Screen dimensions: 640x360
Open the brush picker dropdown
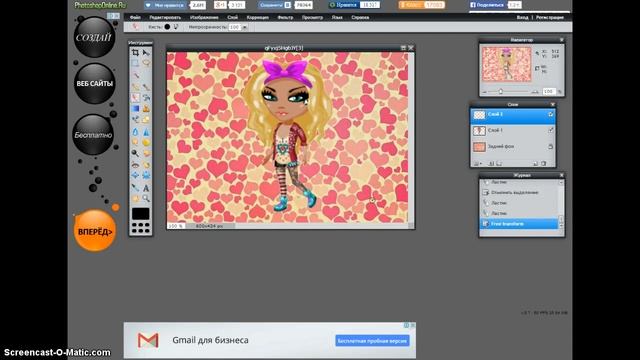(x=176, y=27)
